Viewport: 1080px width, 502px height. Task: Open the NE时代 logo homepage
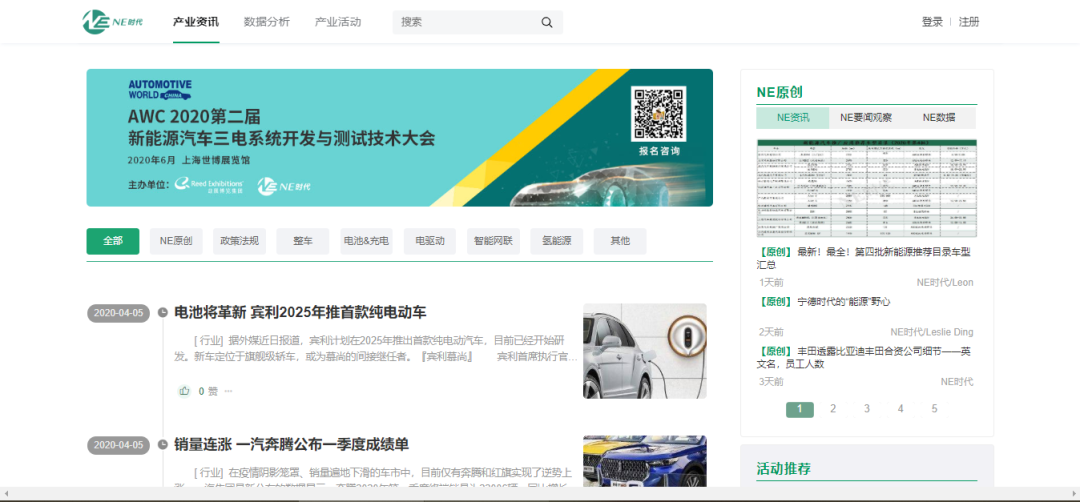pyautogui.click(x=113, y=22)
